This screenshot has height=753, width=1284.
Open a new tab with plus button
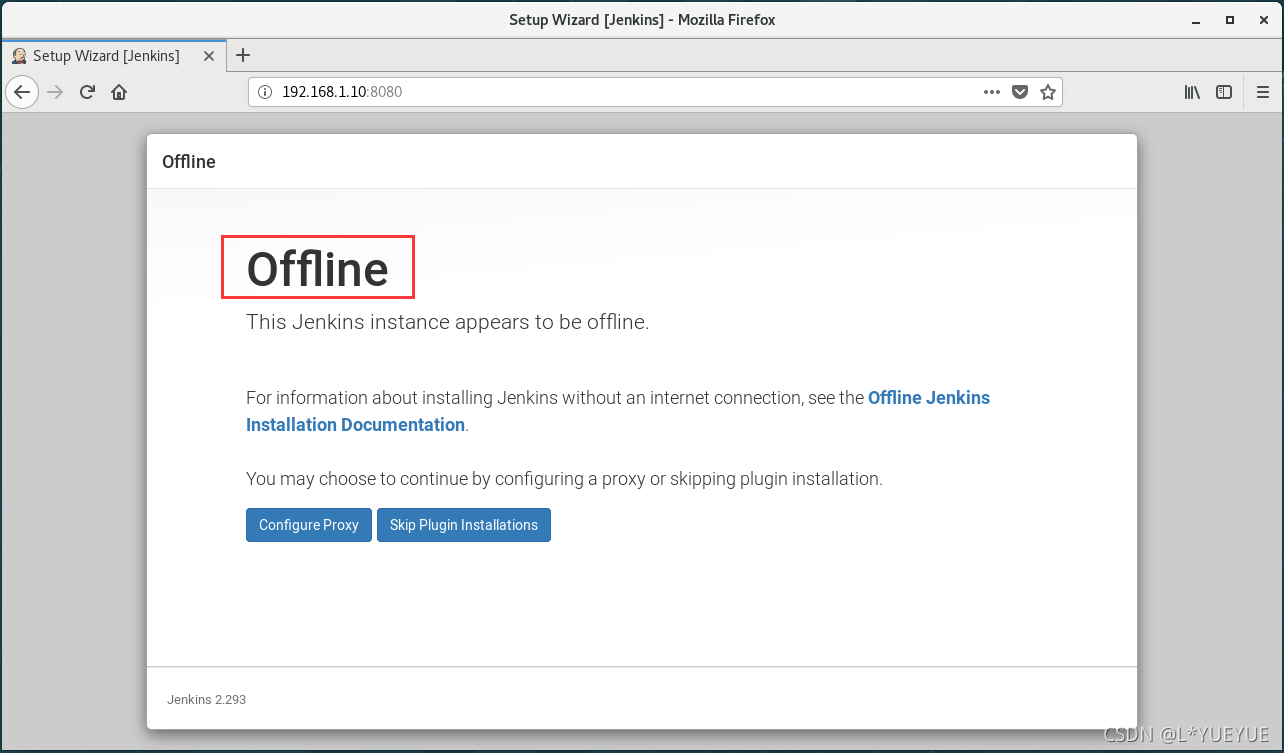coord(242,55)
